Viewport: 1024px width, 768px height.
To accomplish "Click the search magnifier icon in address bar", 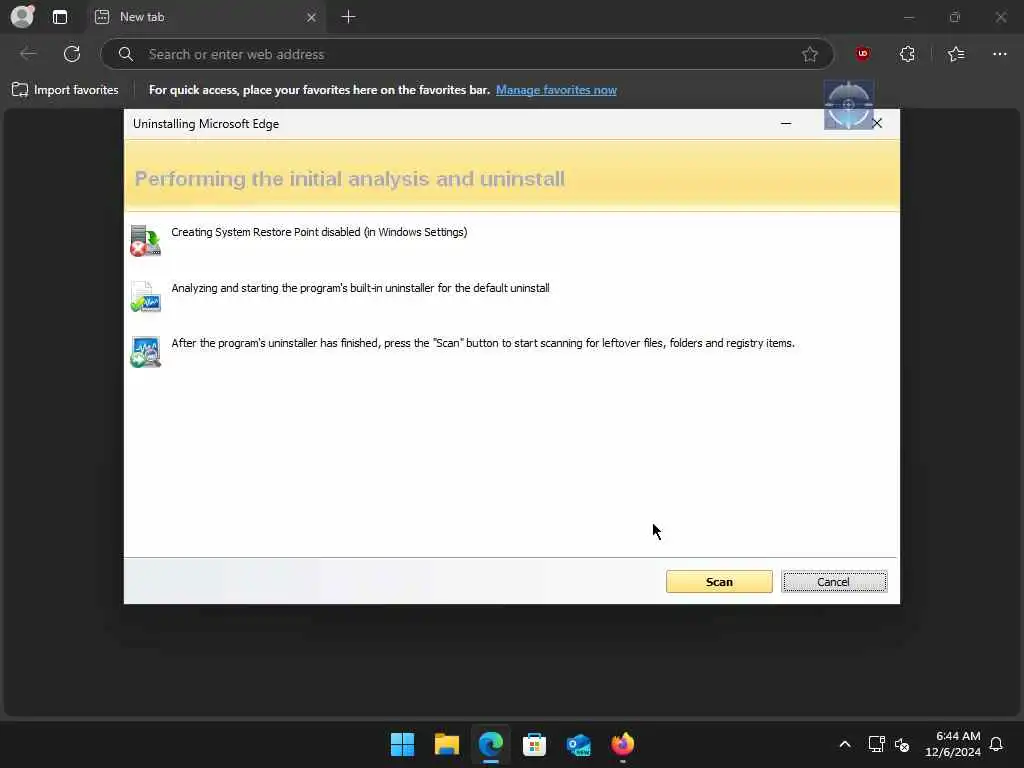I will pos(126,54).
